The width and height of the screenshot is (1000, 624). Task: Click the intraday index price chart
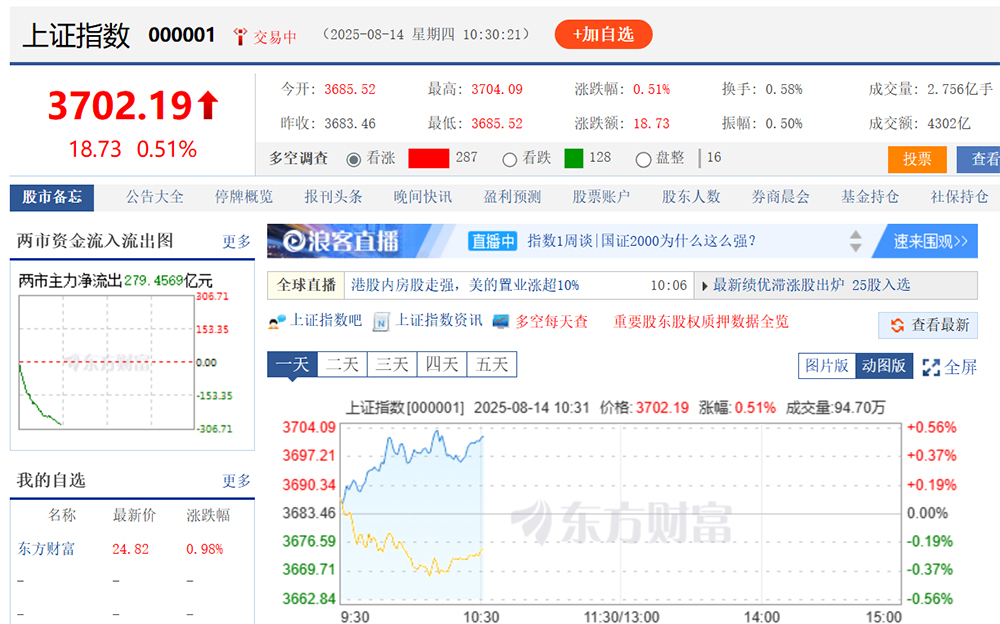pos(621,514)
